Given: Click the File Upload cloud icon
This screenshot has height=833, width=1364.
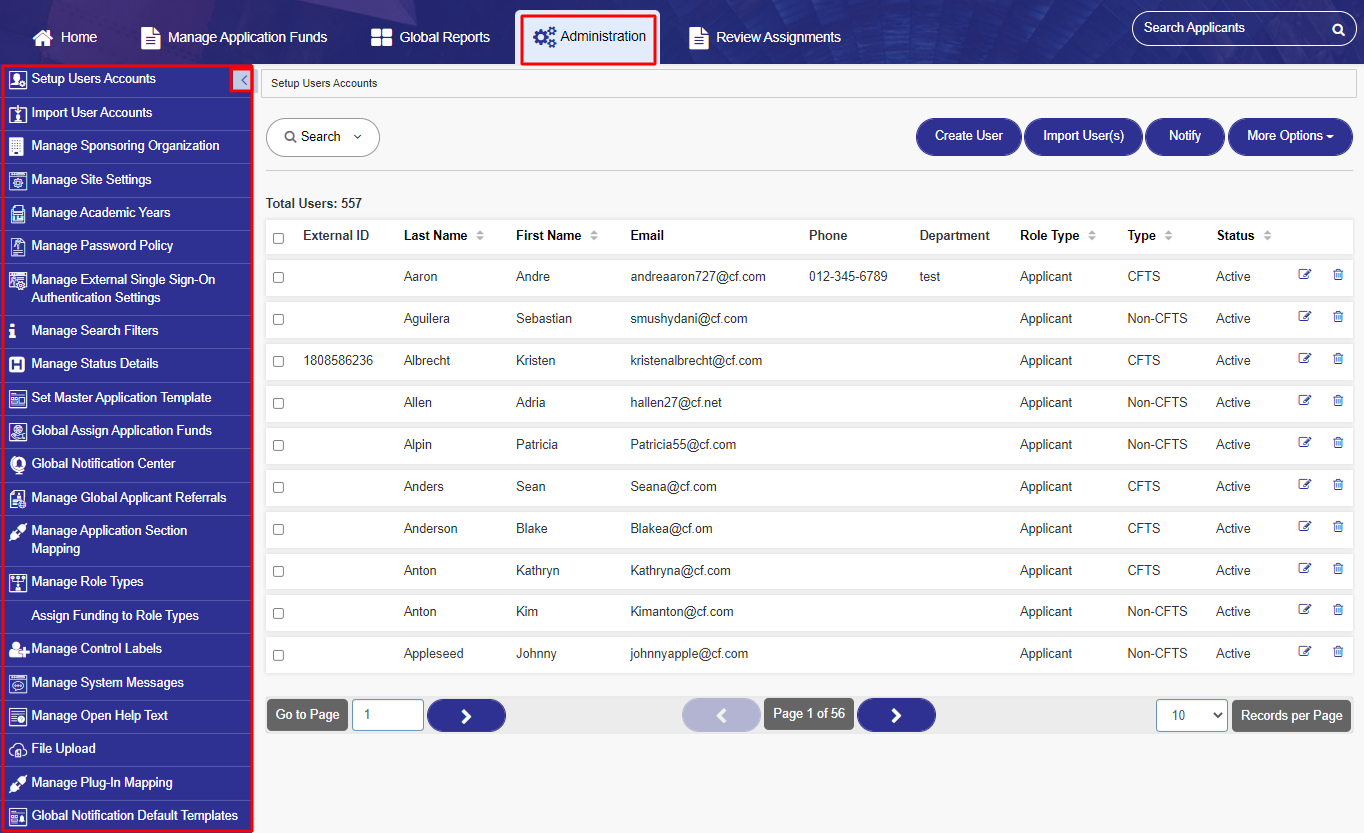Looking at the screenshot, I should click(17, 749).
